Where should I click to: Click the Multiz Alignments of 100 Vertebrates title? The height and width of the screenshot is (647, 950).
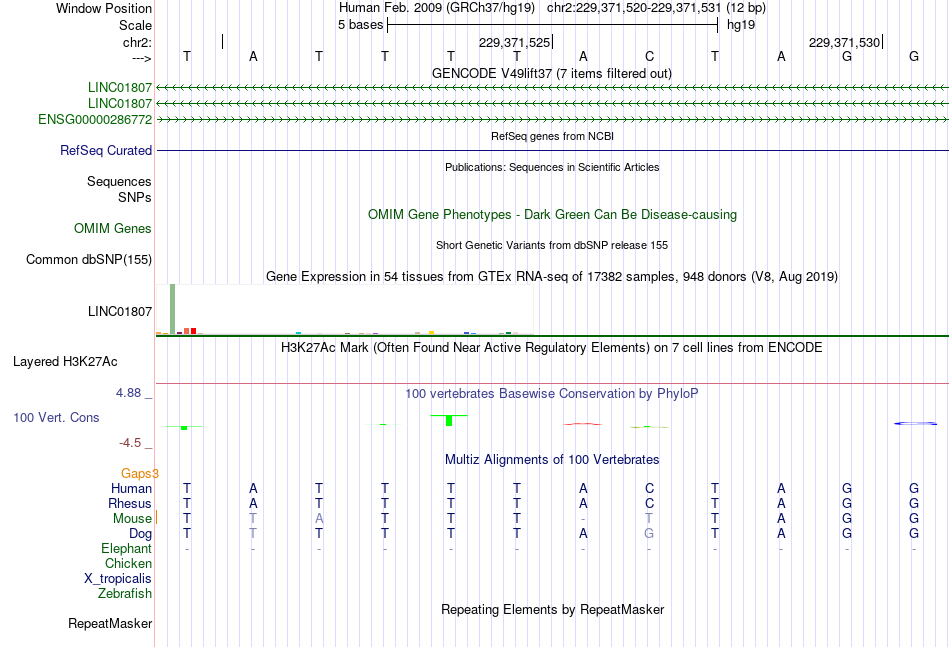552,460
